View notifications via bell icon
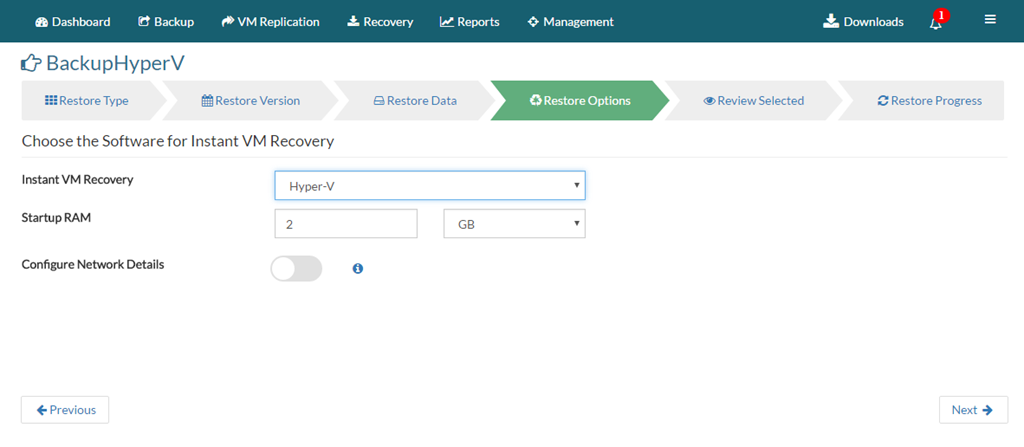The image size is (1024, 447). [x=936, y=22]
